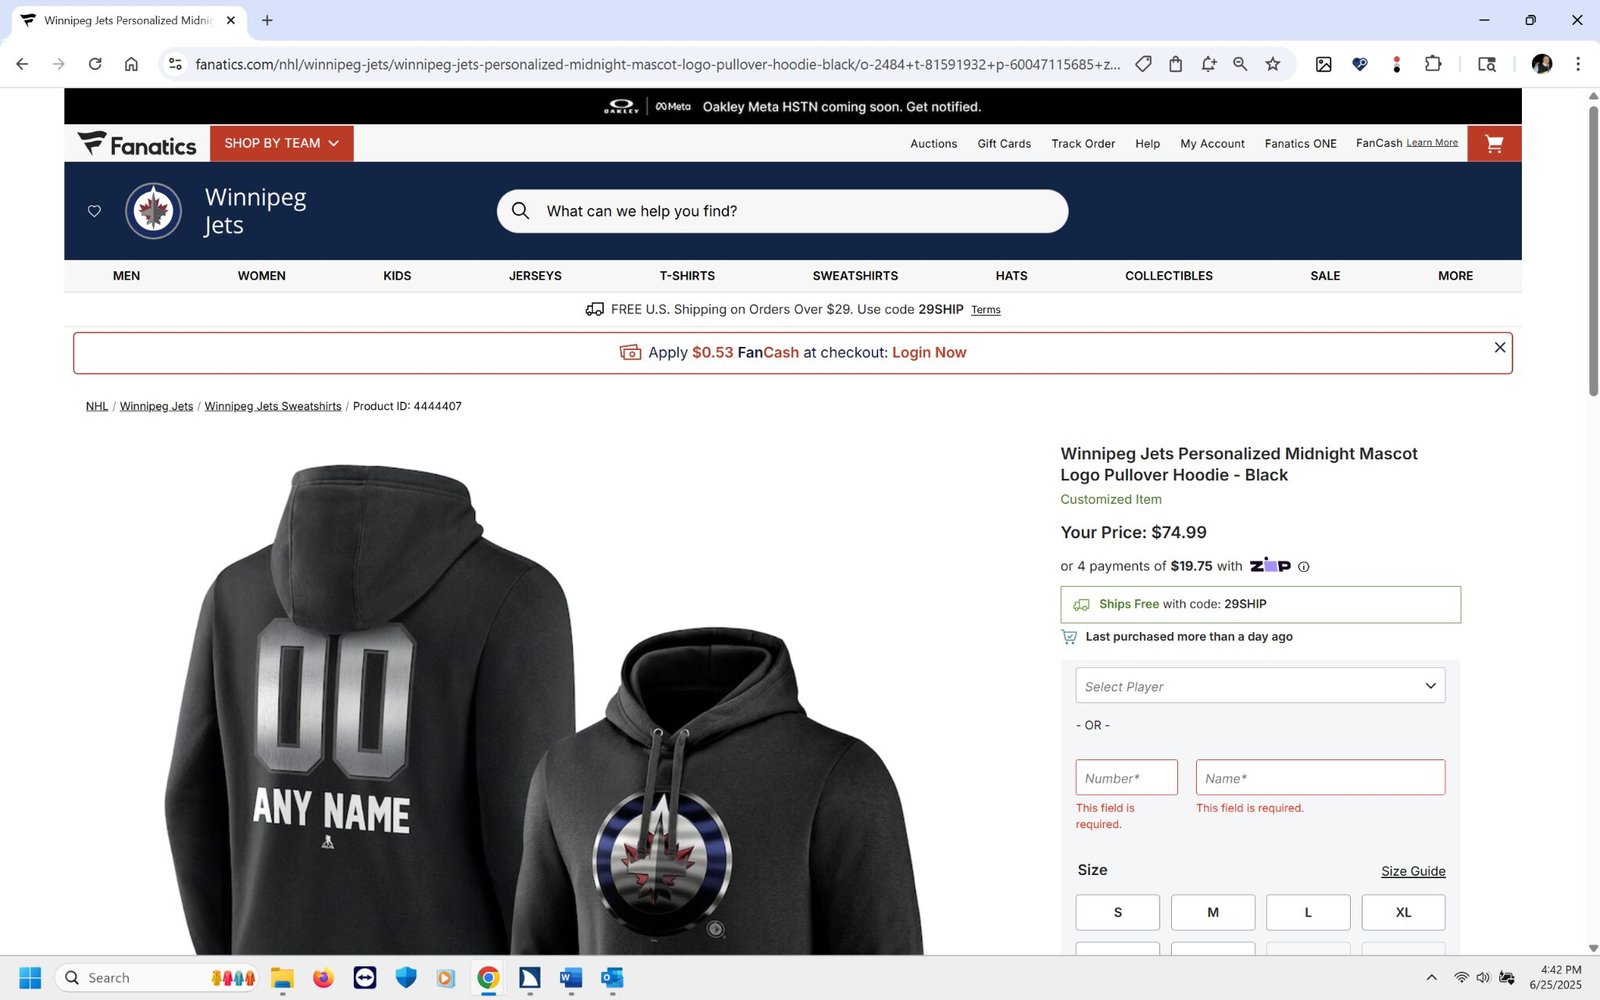The width and height of the screenshot is (1600, 1000).
Task: Click the Winnipeg Jets team logo
Action: pos(153,211)
